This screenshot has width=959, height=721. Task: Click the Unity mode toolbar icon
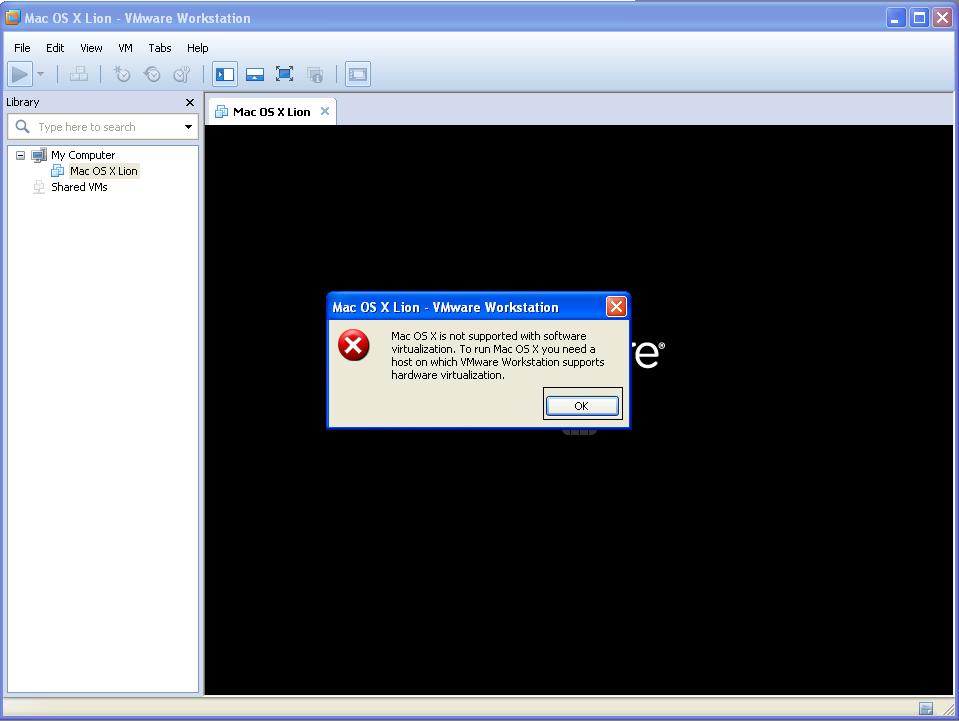click(x=315, y=75)
